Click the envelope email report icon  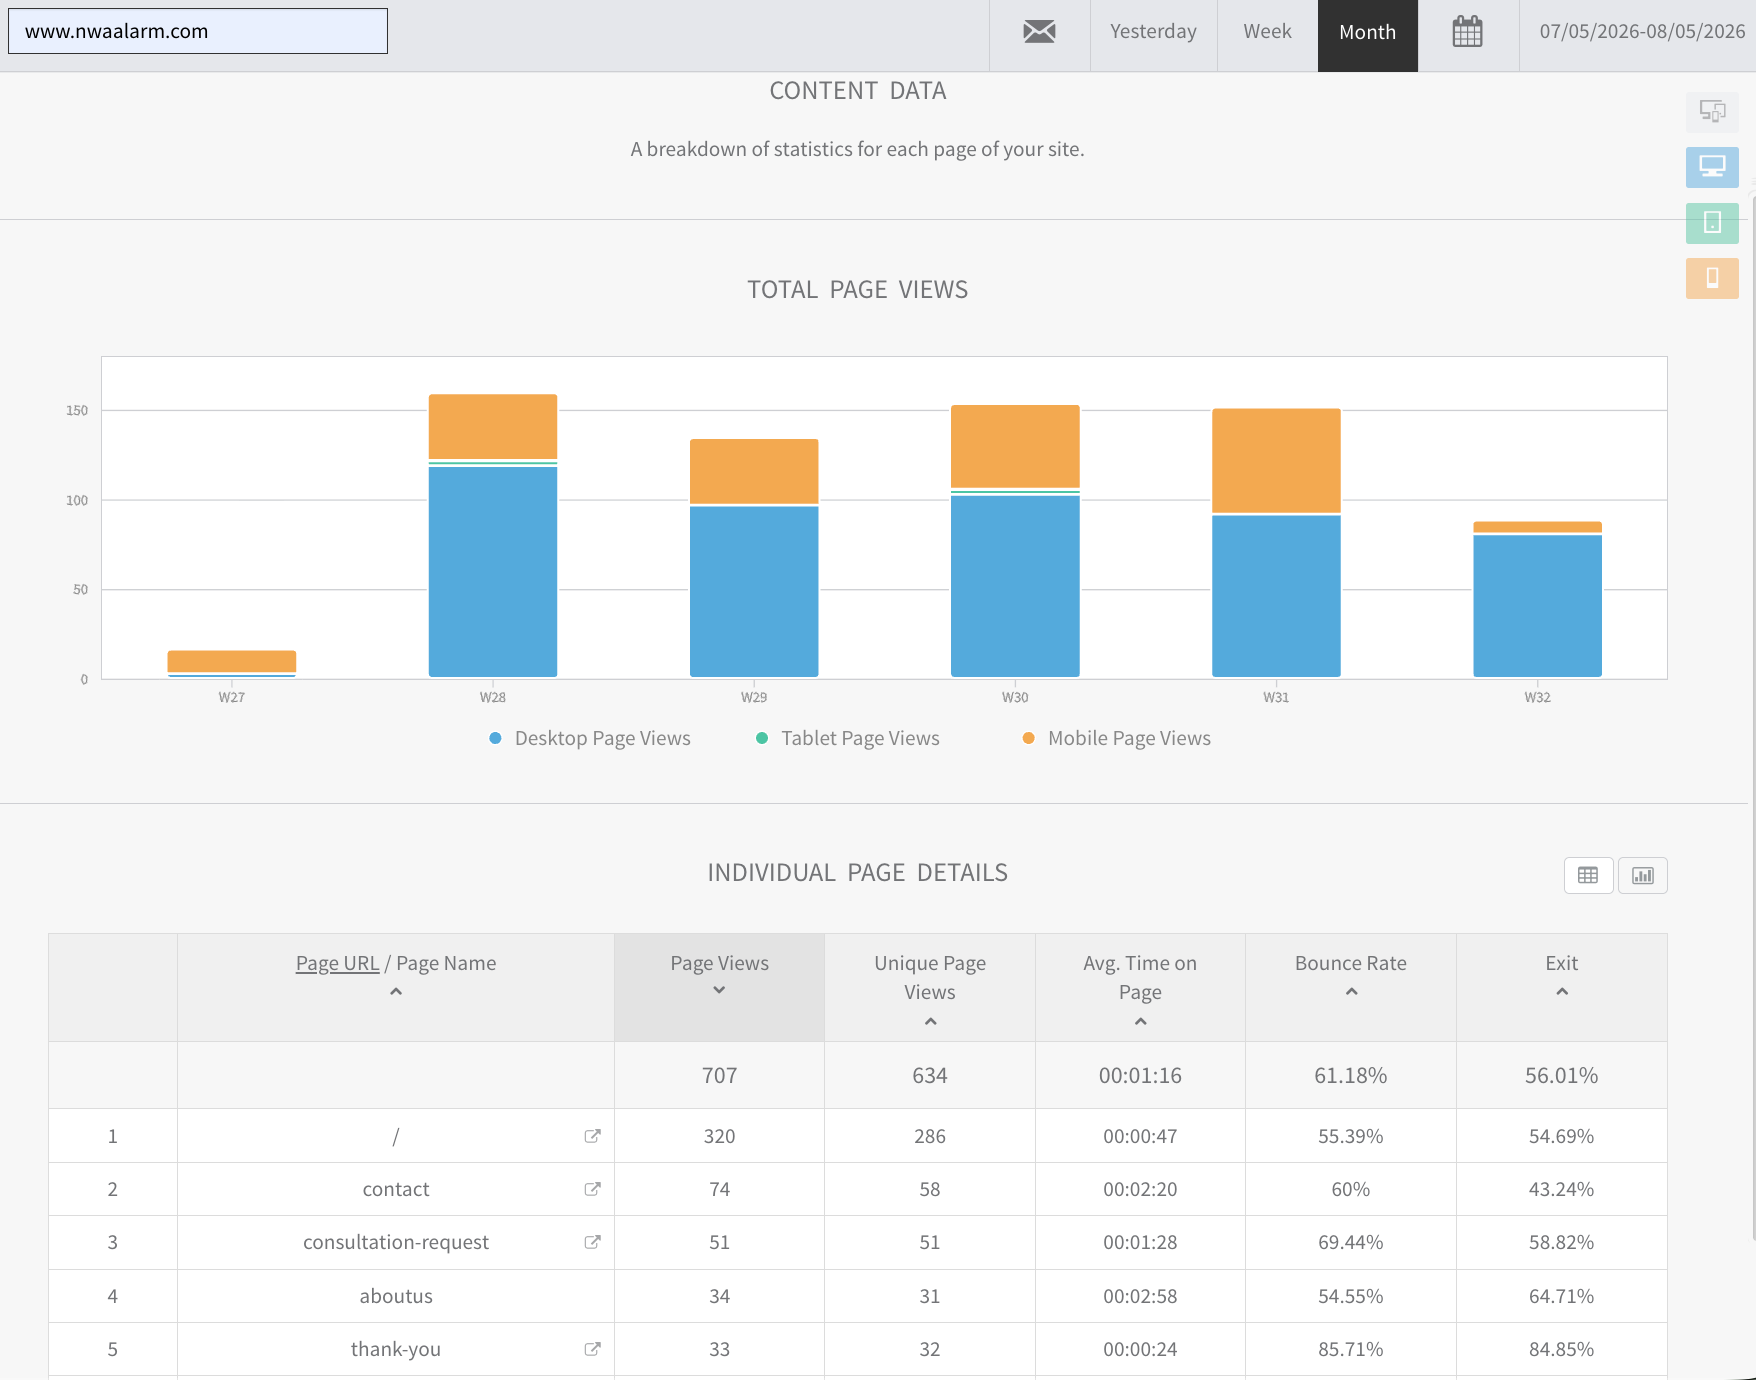[1039, 32]
